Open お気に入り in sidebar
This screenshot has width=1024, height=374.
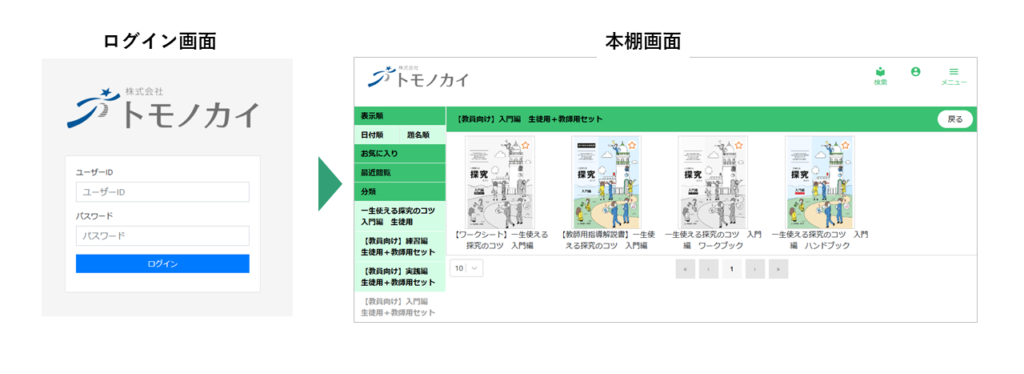point(400,153)
